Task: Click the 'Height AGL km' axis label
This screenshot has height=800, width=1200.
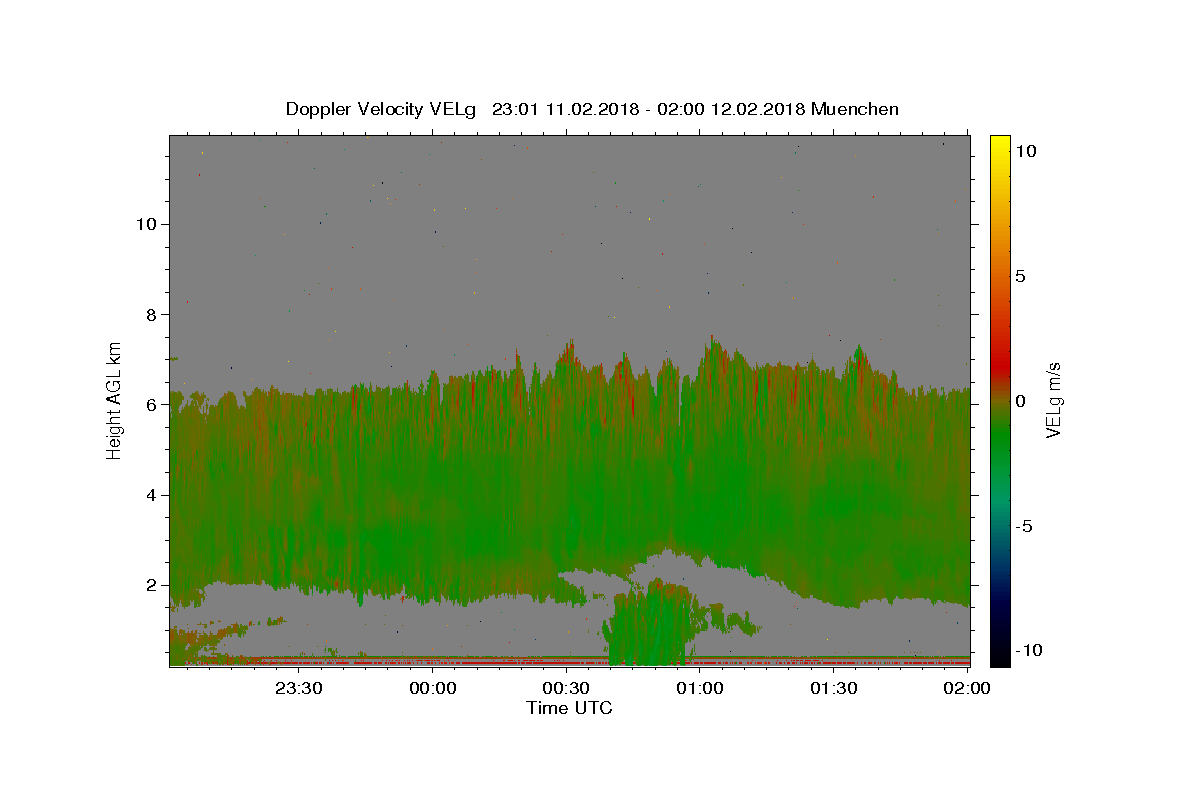Action: coord(115,399)
